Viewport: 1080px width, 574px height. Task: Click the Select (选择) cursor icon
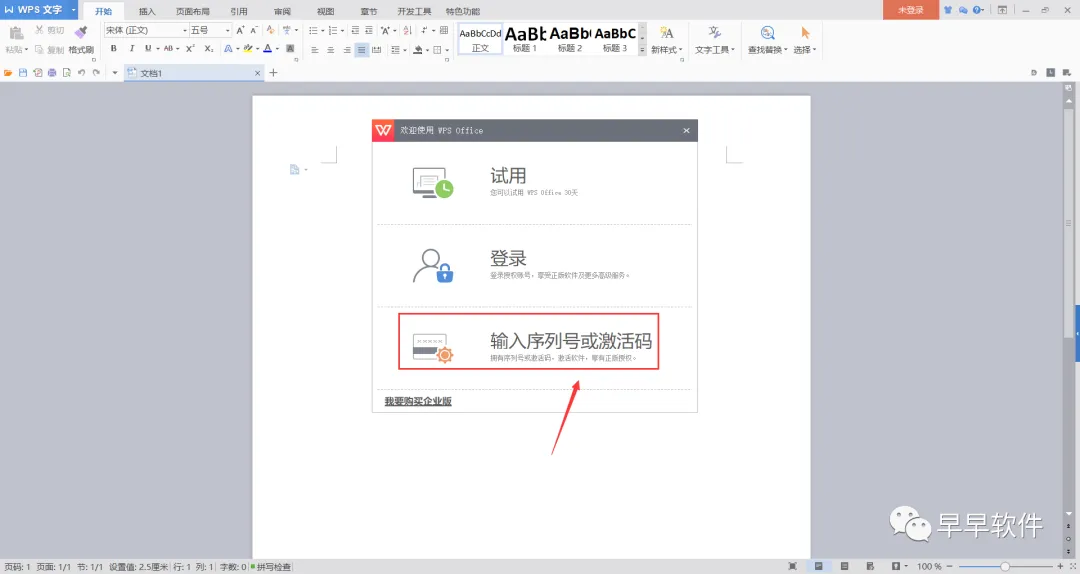tap(805, 32)
